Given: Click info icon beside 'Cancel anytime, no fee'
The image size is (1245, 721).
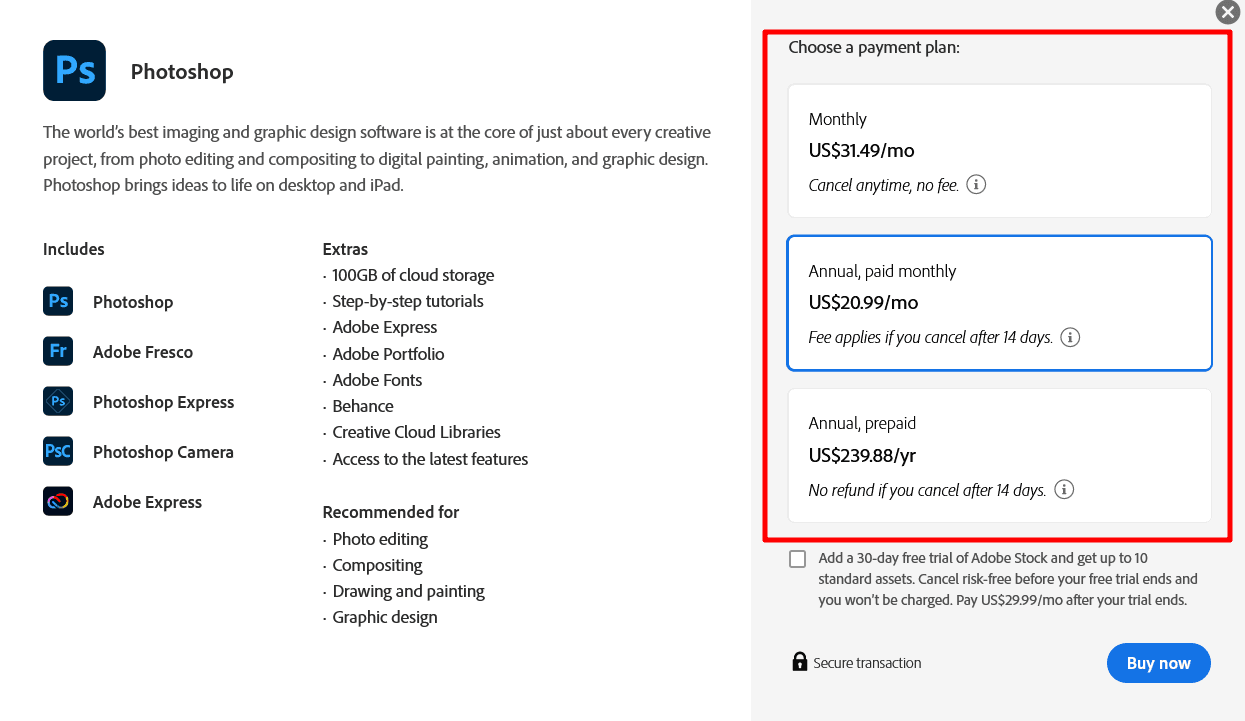Looking at the screenshot, I should 976,184.
